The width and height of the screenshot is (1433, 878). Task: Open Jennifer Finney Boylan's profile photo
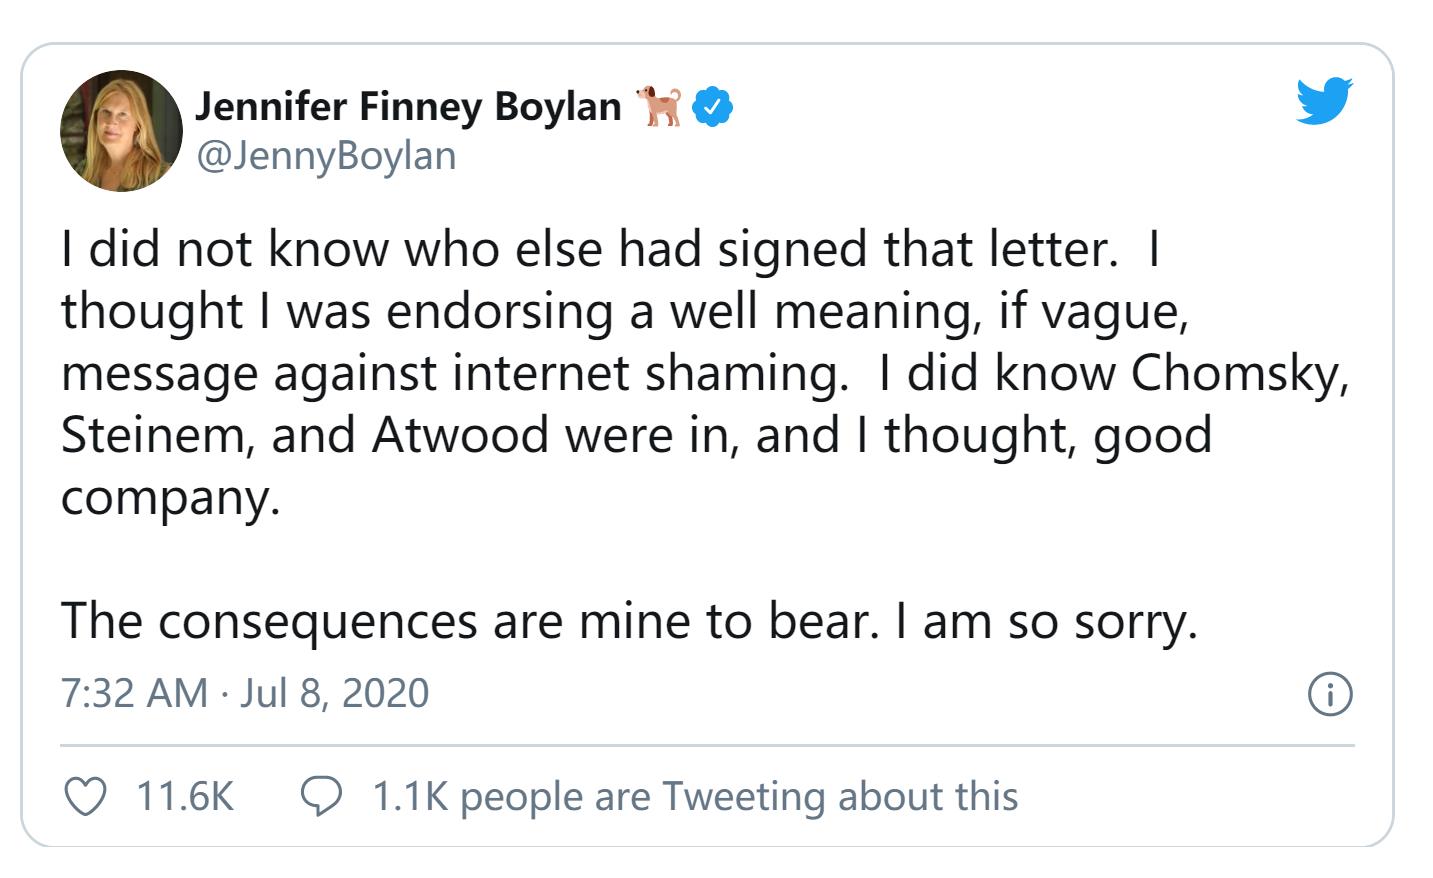point(121,130)
